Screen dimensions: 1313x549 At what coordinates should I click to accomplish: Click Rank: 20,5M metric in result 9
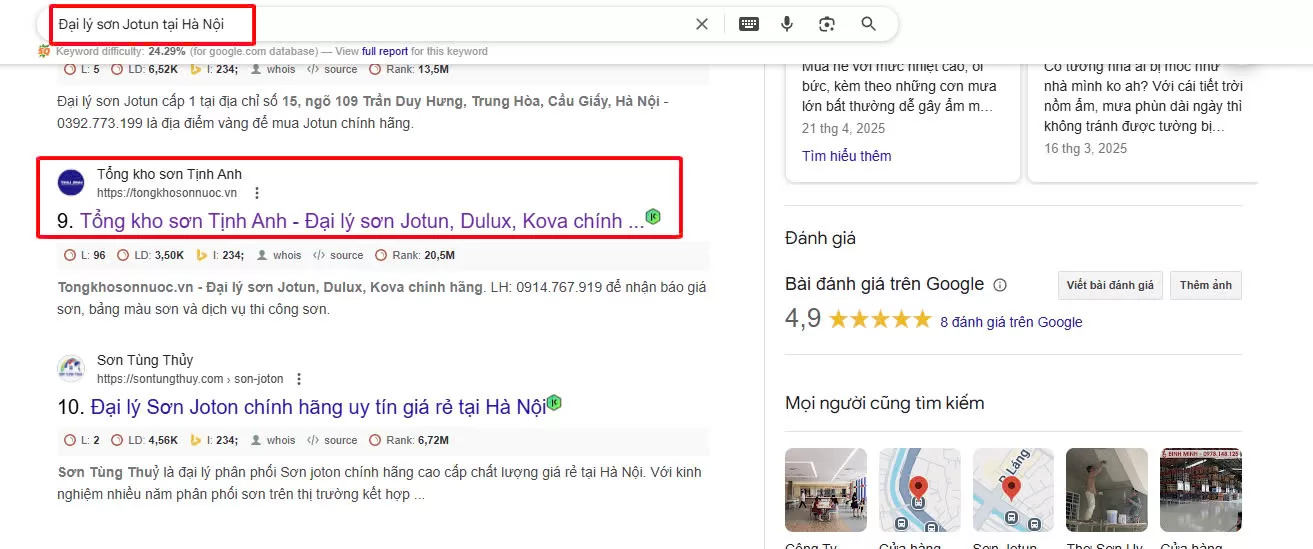(x=415, y=255)
